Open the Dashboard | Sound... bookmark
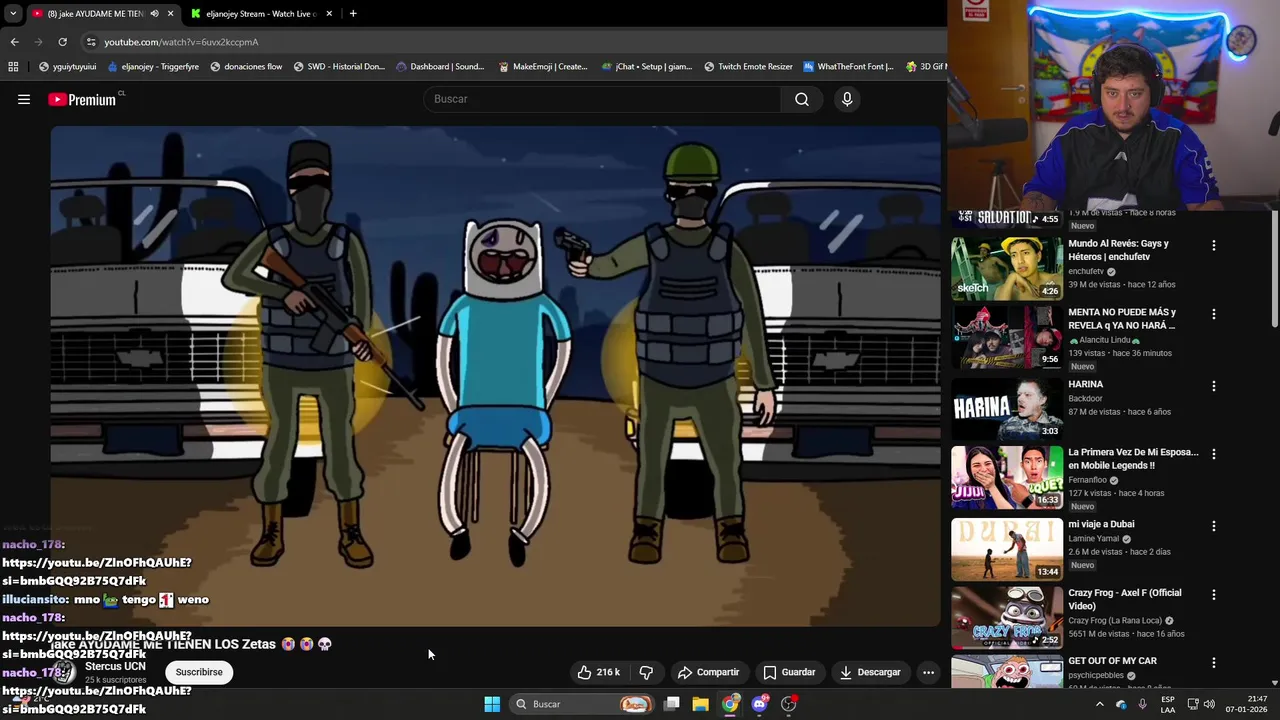The image size is (1280, 720). (x=440, y=67)
